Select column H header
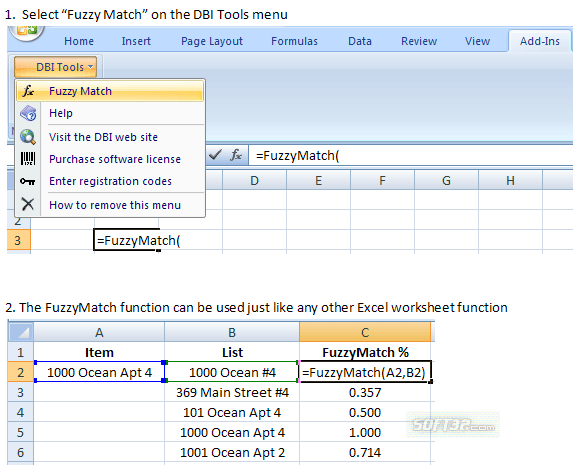Image resolution: width=577 pixels, height=471 pixels. (510, 180)
